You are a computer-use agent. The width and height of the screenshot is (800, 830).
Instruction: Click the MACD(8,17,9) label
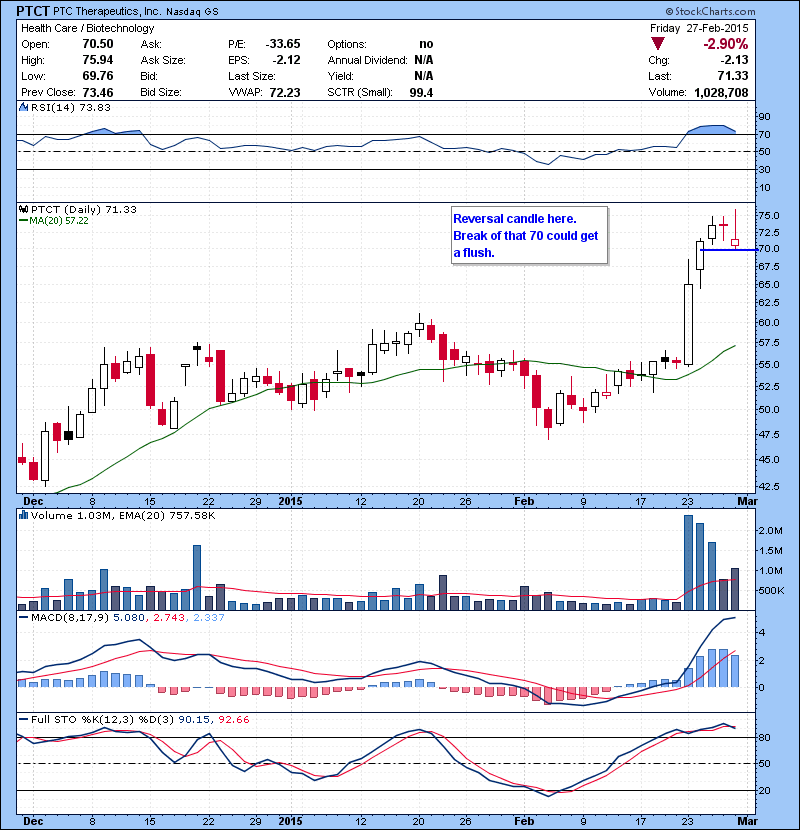71,618
